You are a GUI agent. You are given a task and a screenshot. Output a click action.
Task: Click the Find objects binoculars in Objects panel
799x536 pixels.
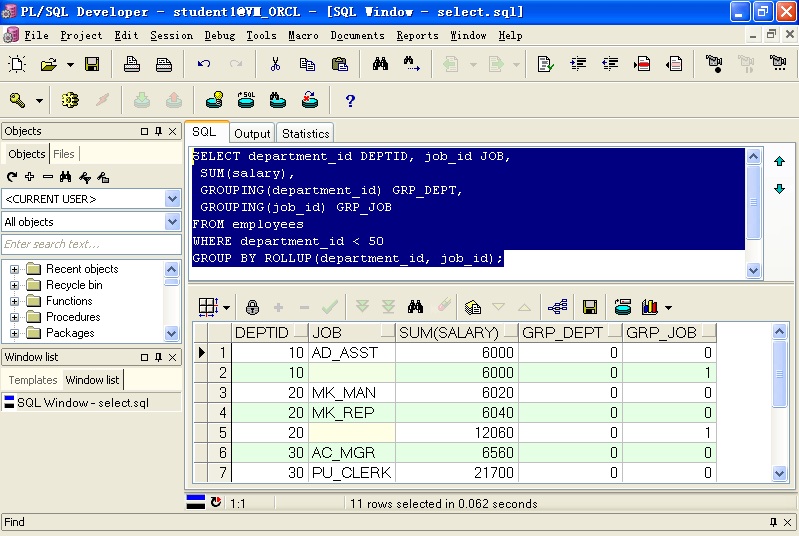[65, 177]
